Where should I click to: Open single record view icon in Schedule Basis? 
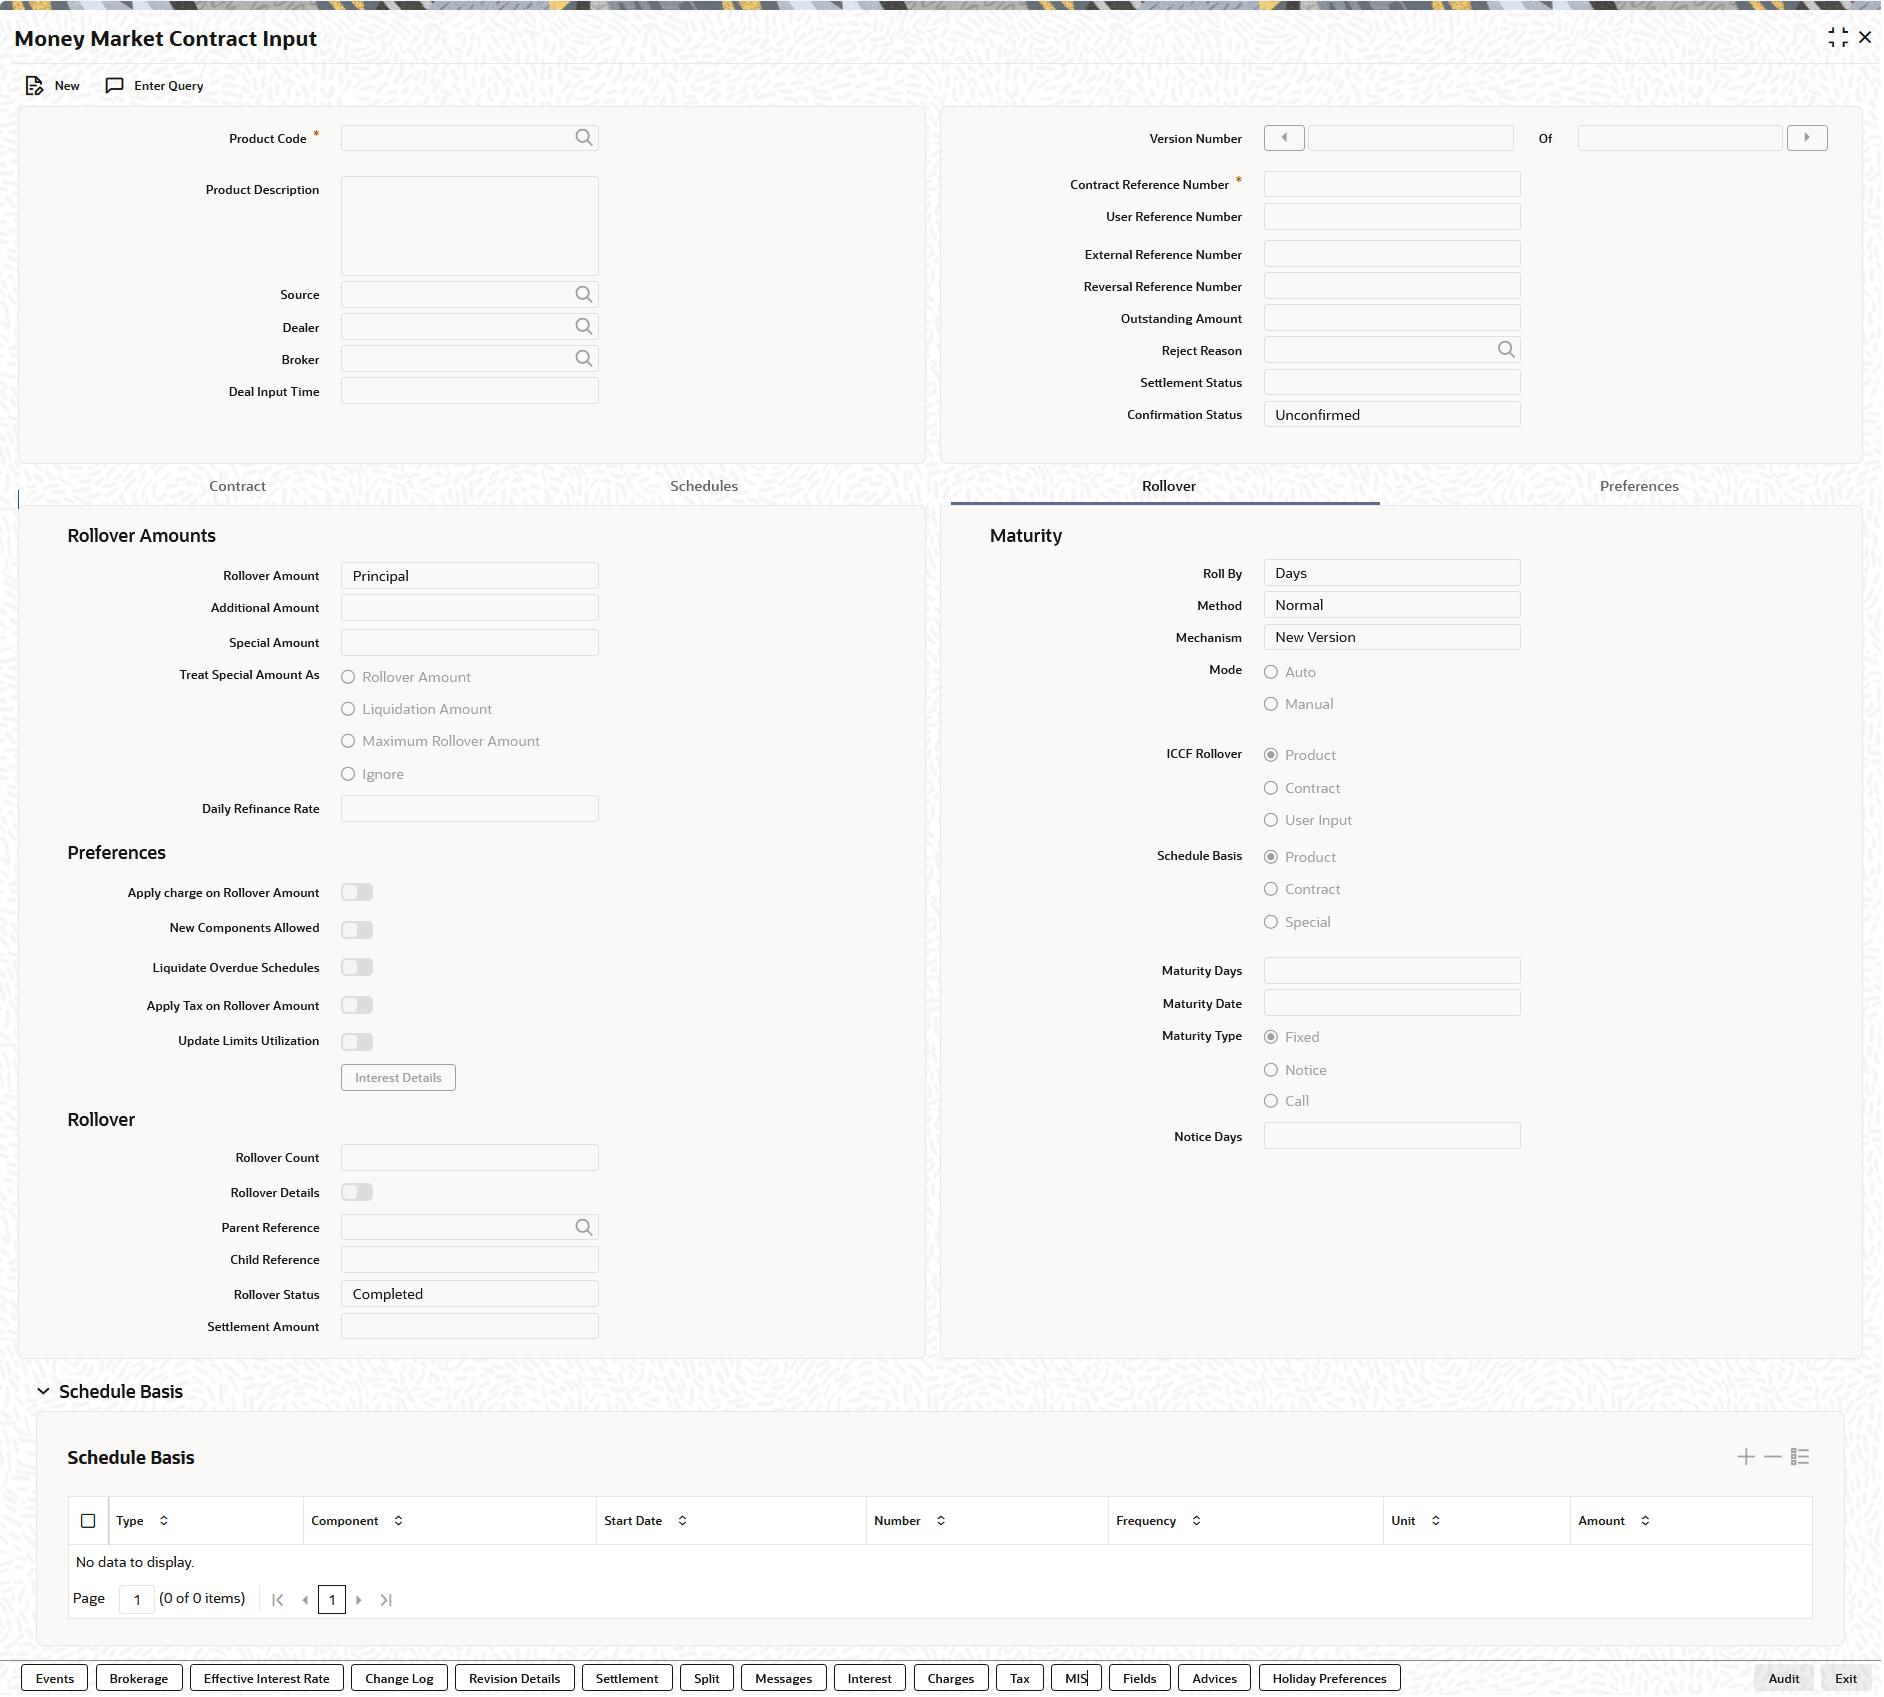(1800, 1457)
